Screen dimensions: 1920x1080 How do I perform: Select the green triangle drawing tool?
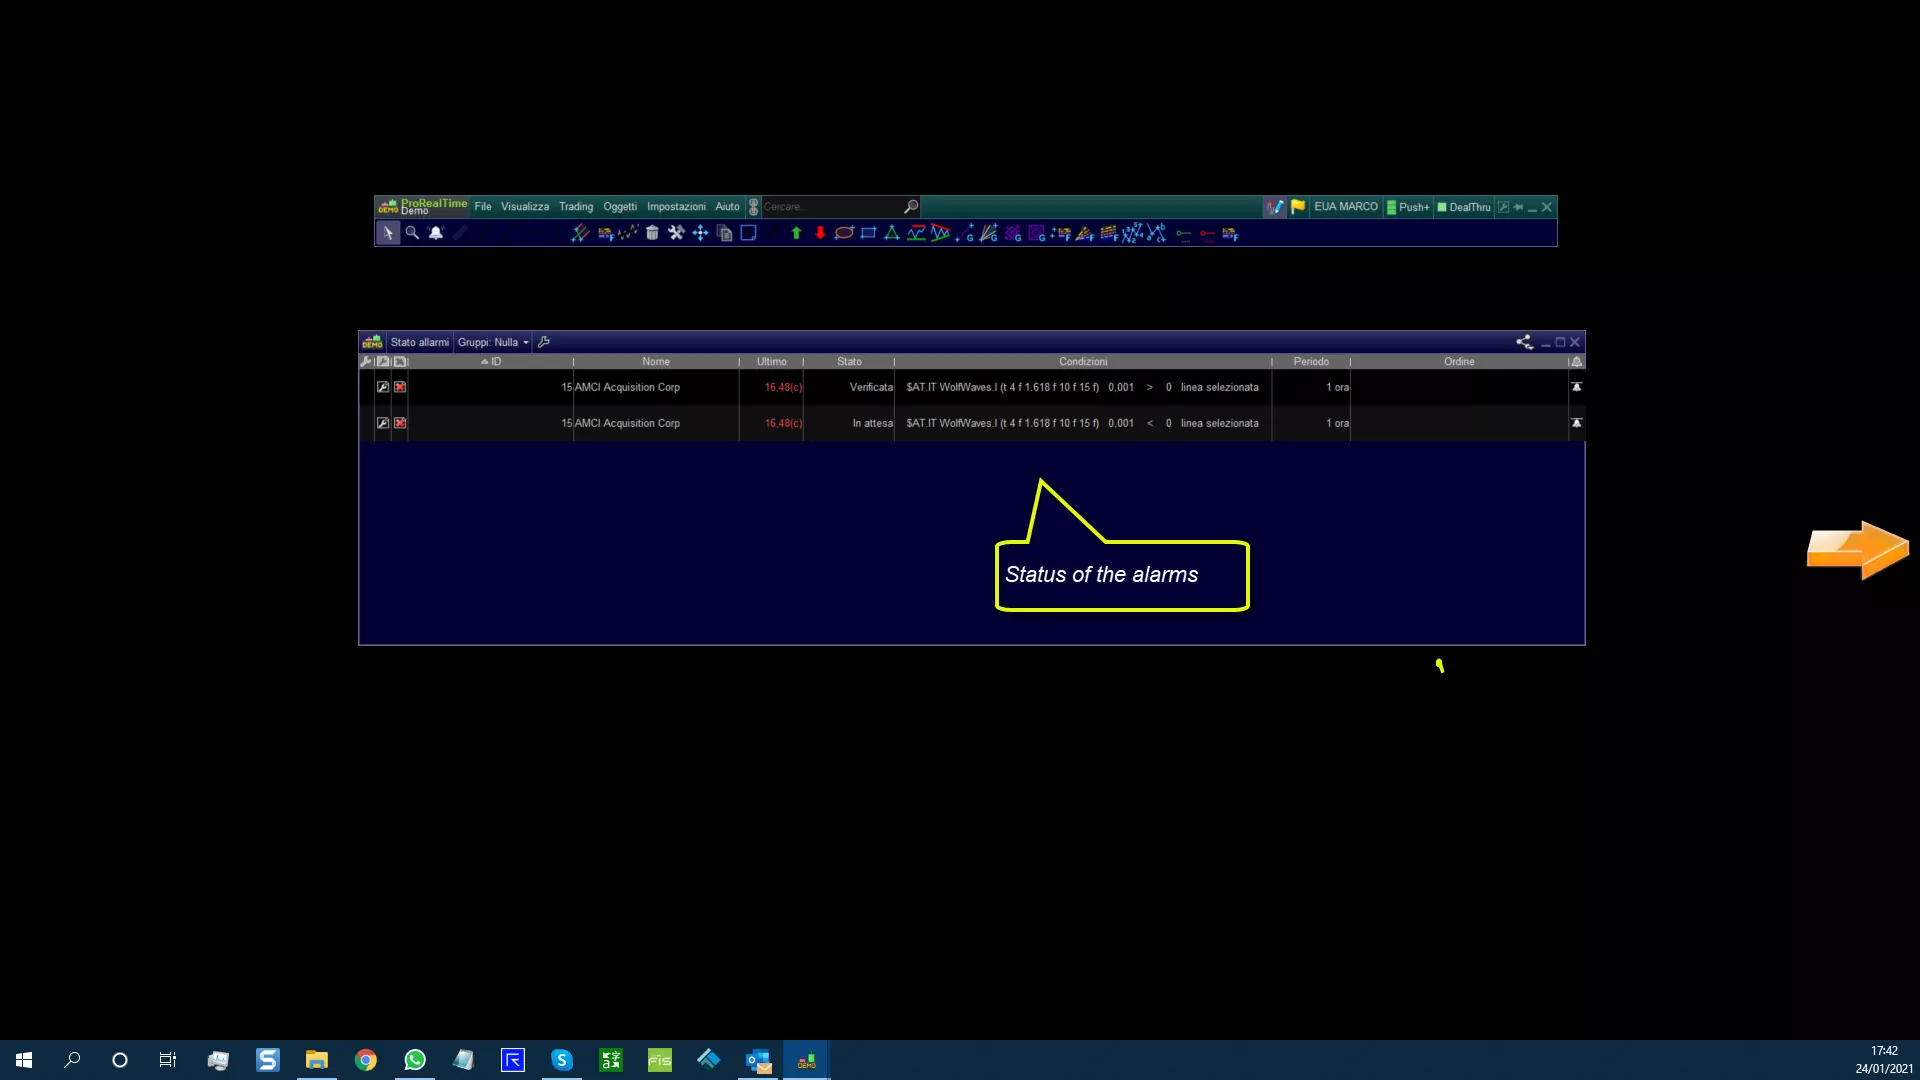pyautogui.click(x=892, y=233)
